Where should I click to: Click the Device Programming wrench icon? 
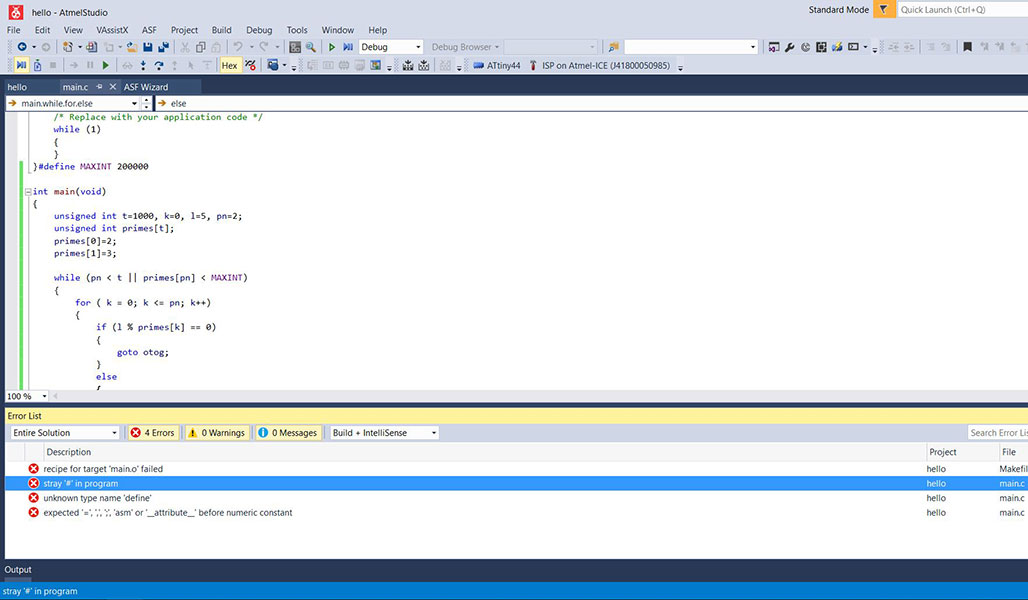point(790,47)
